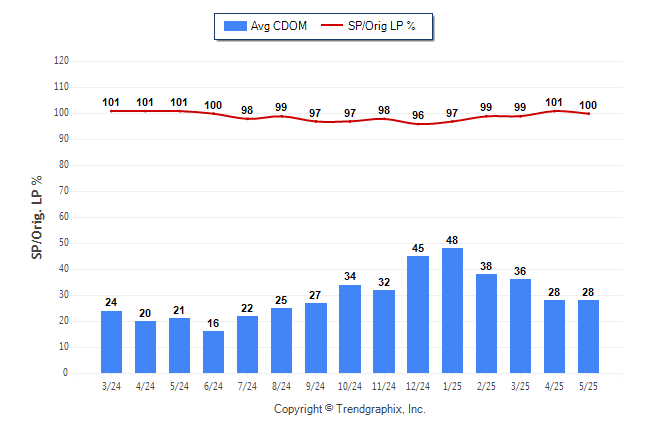
Task: Click the 34 bar value label
Action: (350, 277)
